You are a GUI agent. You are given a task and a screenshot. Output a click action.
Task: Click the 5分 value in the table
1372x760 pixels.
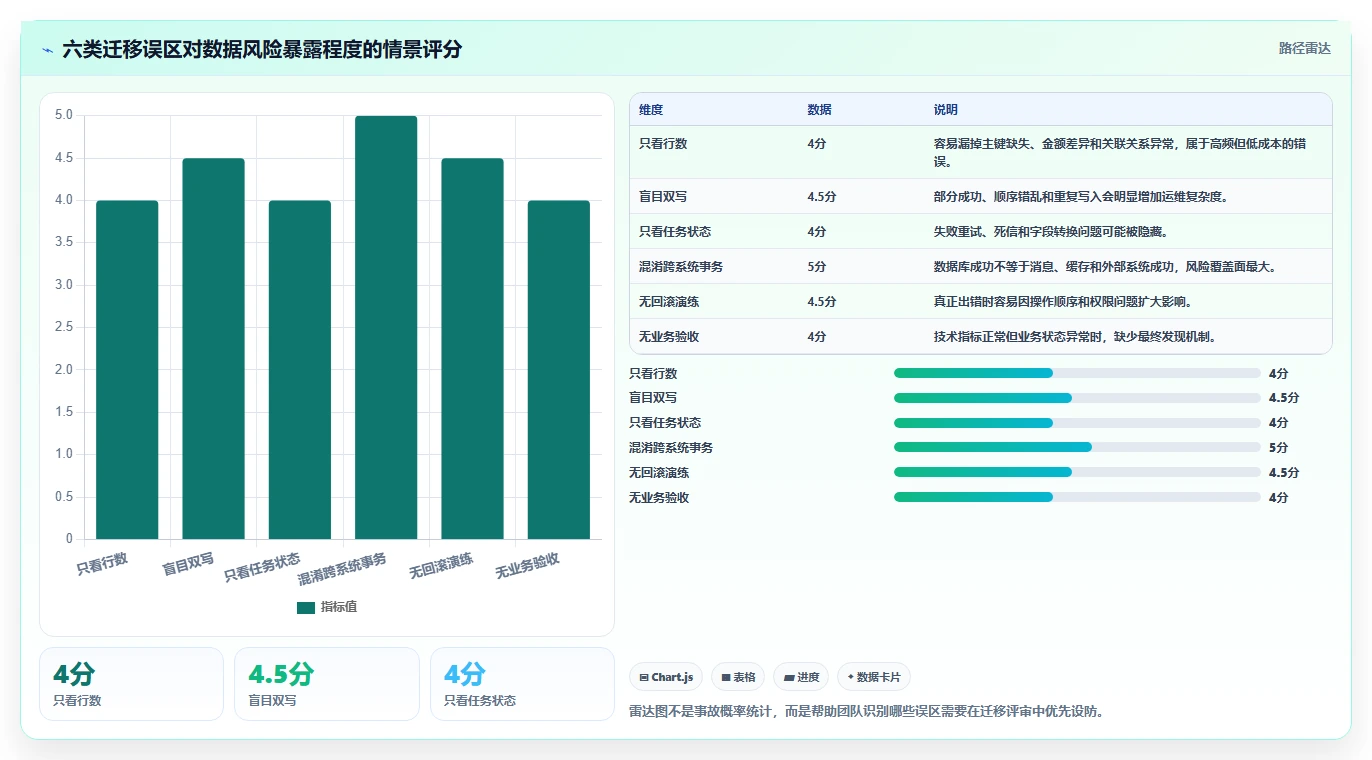point(817,266)
